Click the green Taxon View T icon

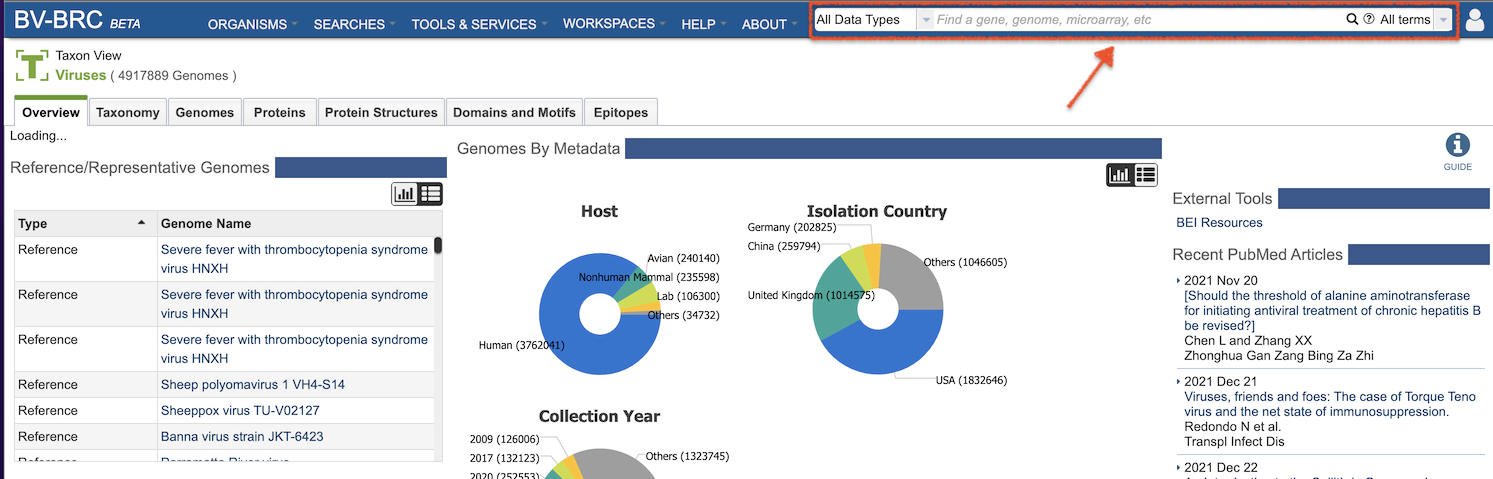32,66
